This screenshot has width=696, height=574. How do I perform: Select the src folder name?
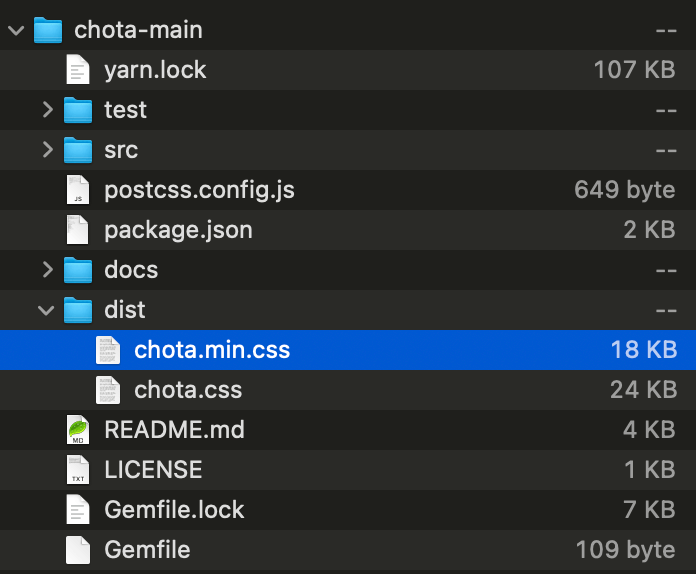coord(121,150)
